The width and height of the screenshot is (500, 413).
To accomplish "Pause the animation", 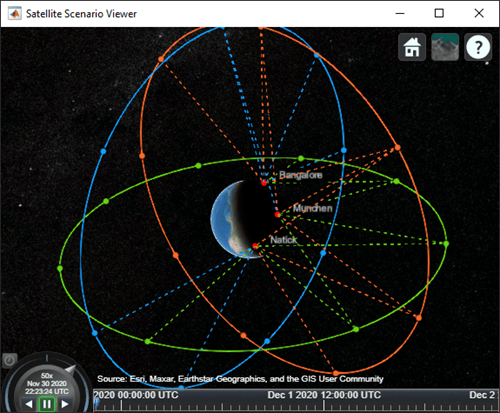I will [47, 404].
